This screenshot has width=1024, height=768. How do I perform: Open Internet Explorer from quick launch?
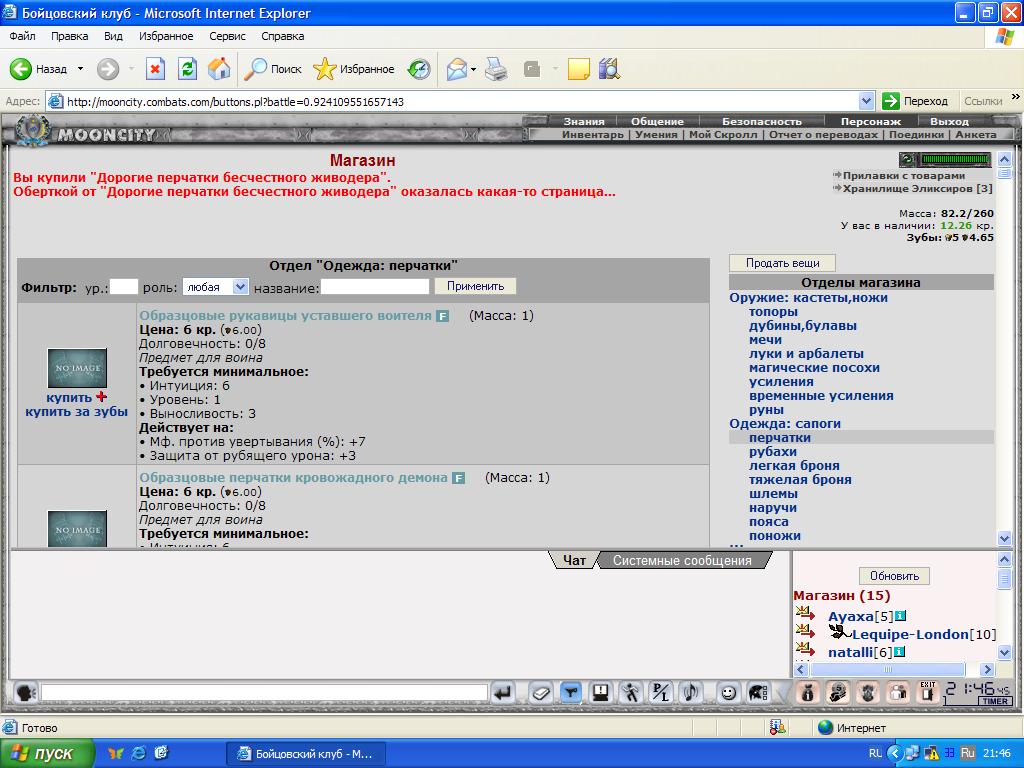tap(138, 753)
